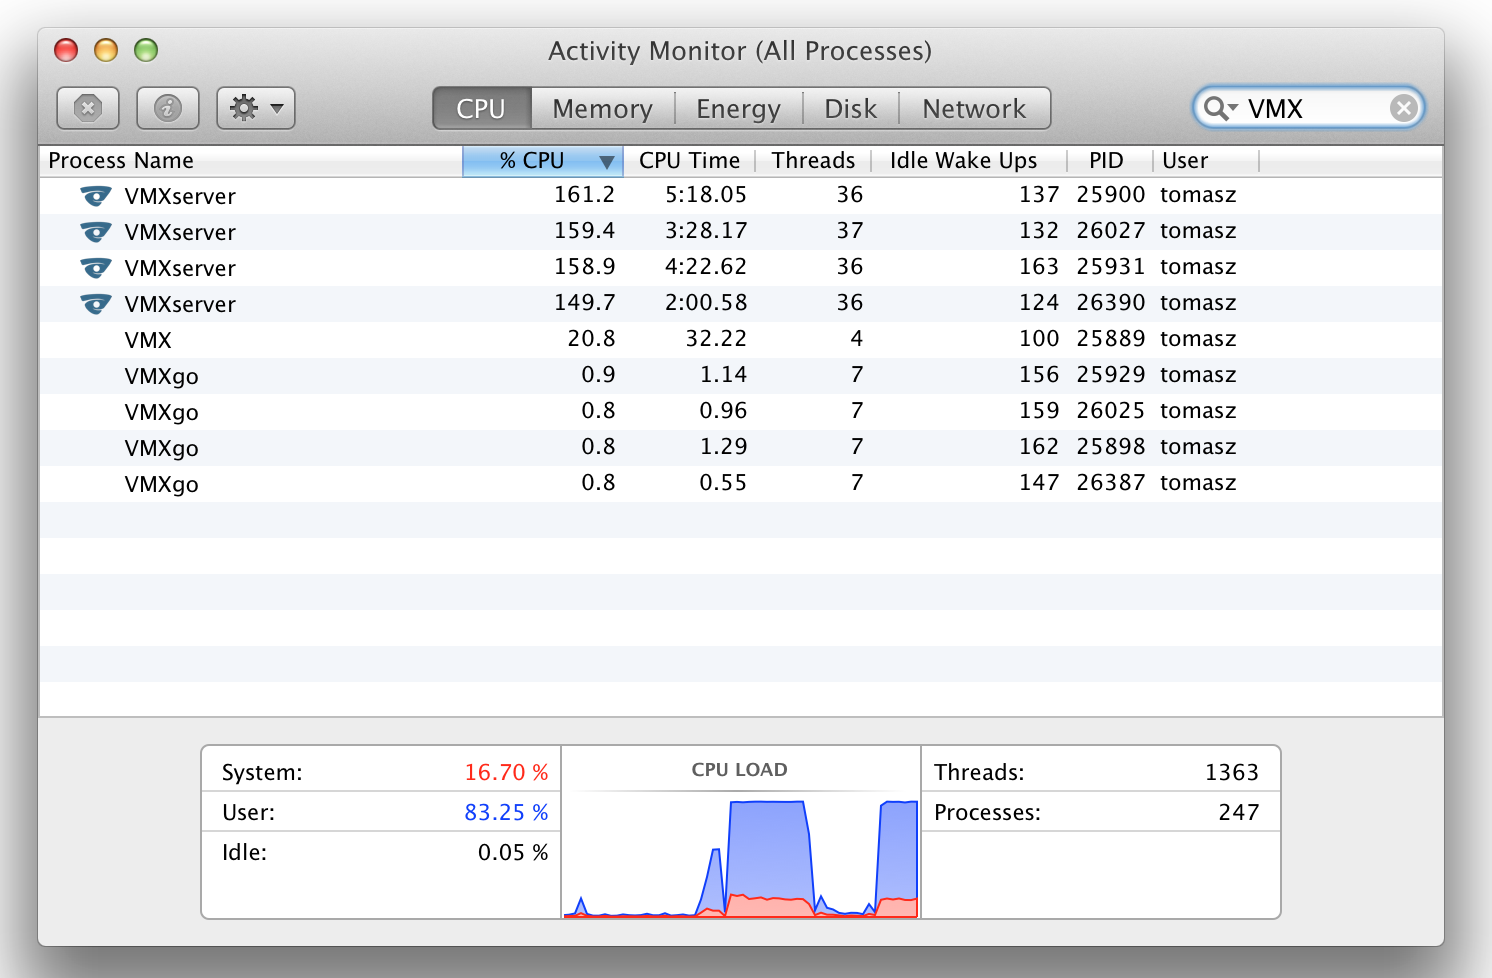
Task: Switch to the Memory tab
Action: [602, 108]
